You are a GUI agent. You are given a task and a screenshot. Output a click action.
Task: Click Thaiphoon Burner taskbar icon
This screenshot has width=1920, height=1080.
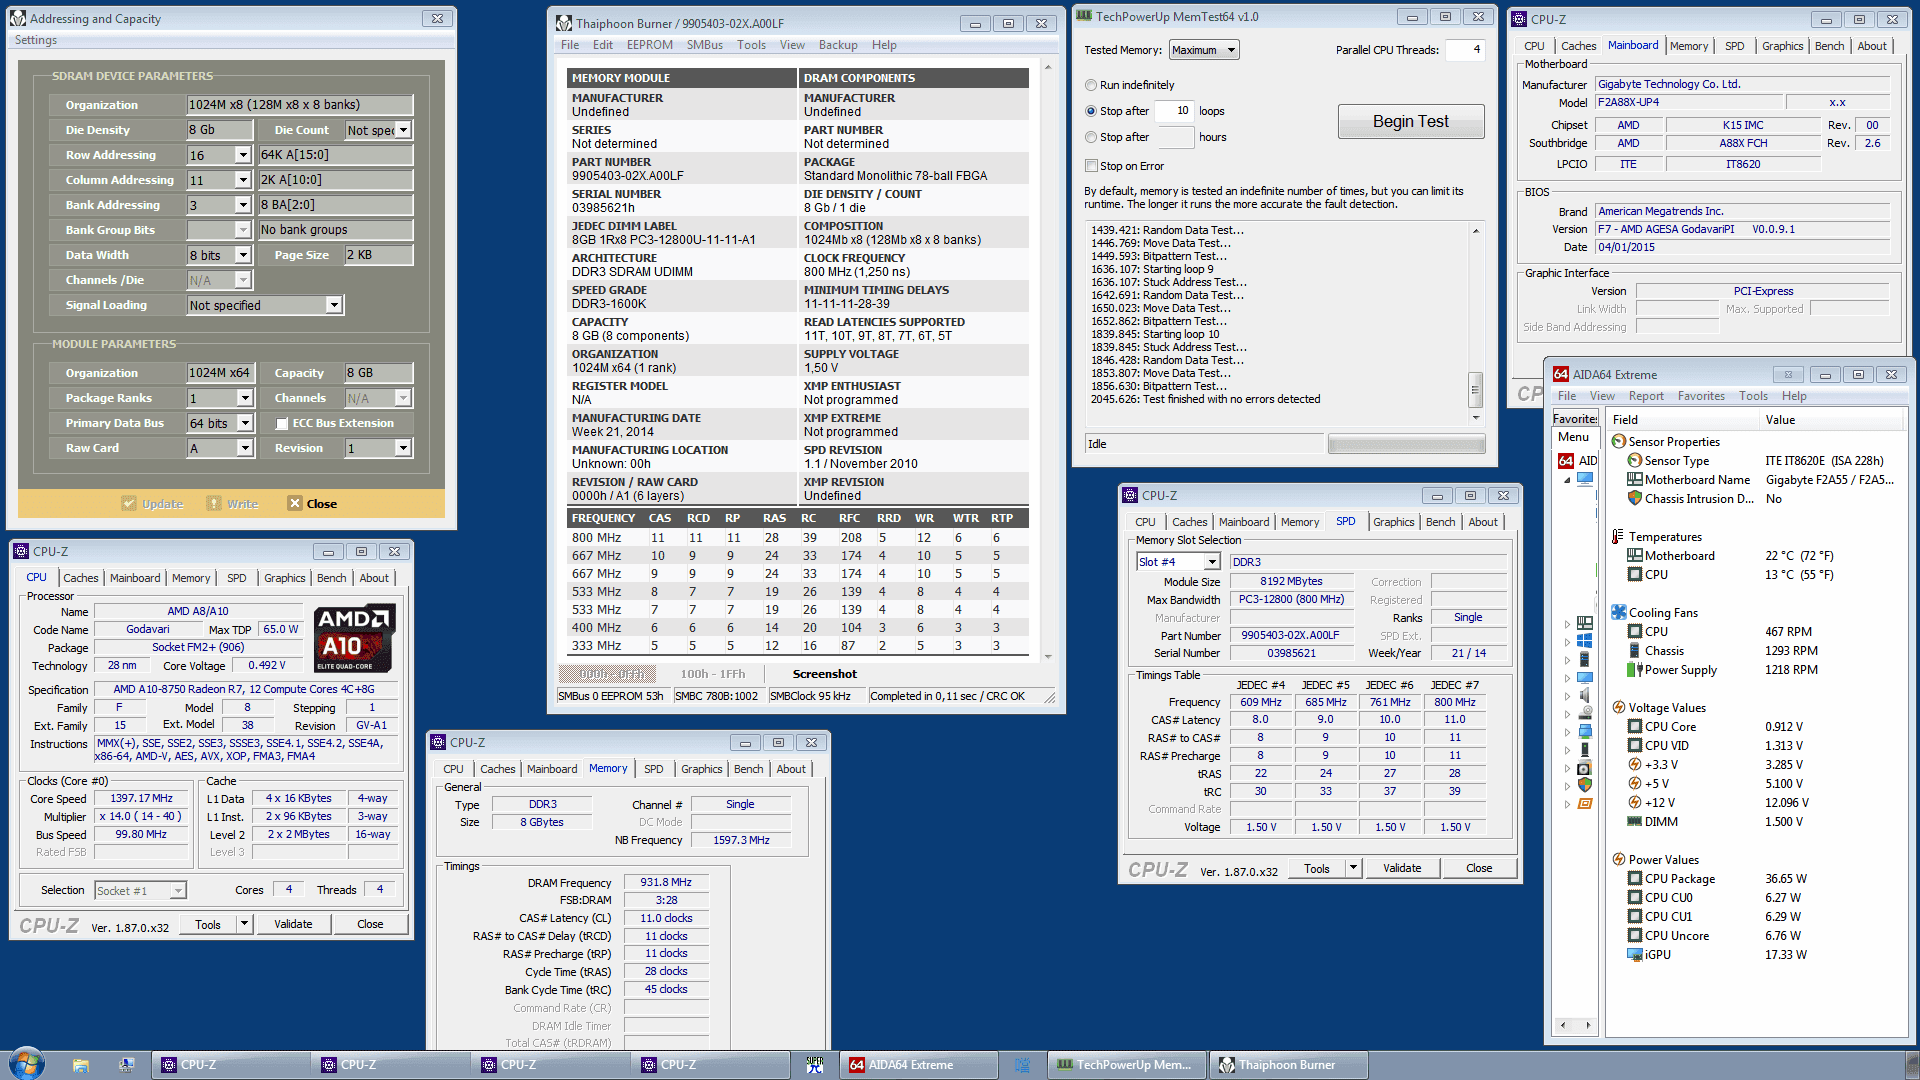1294,1064
